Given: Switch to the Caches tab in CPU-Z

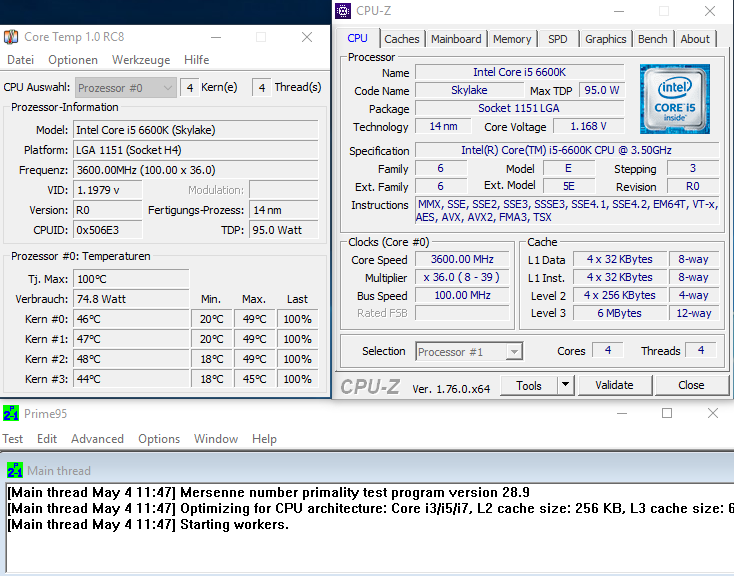Looking at the screenshot, I should 402,39.
